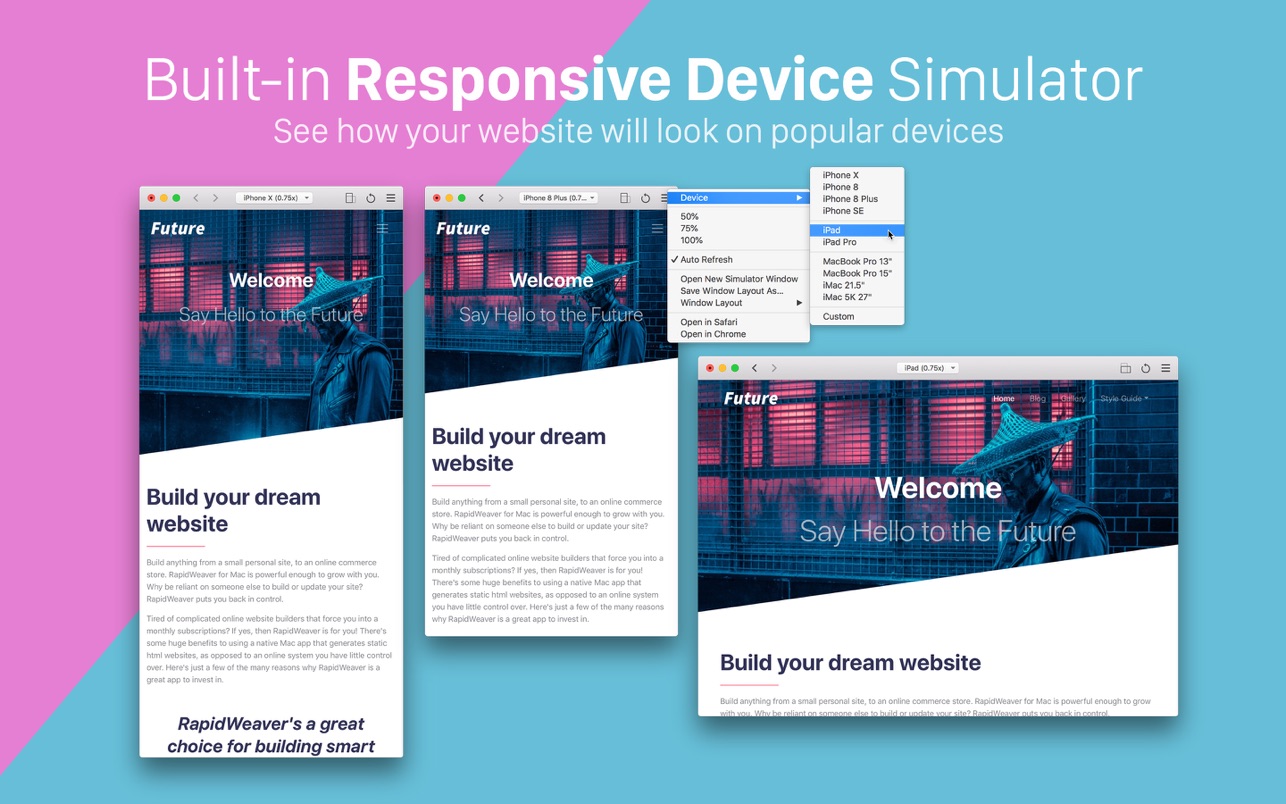Open the hamburger menu in iPad window toolbar
The height and width of the screenshot is (804, 1286).
(x=1166, y=368)
